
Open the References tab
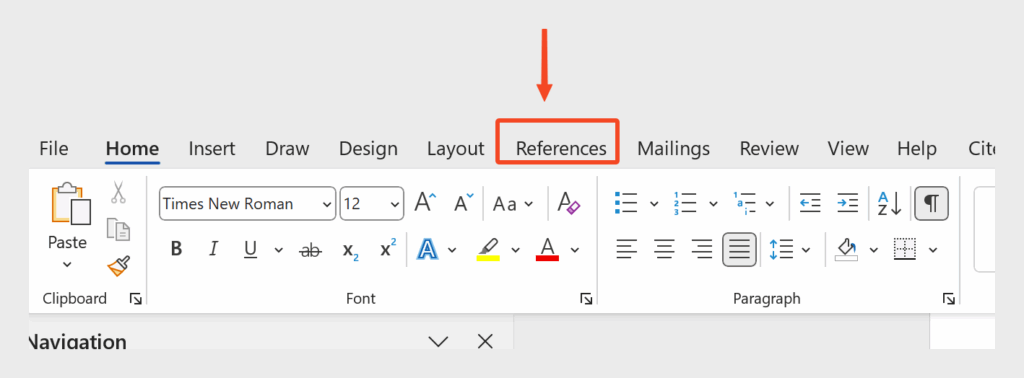(x=561, y=148)
